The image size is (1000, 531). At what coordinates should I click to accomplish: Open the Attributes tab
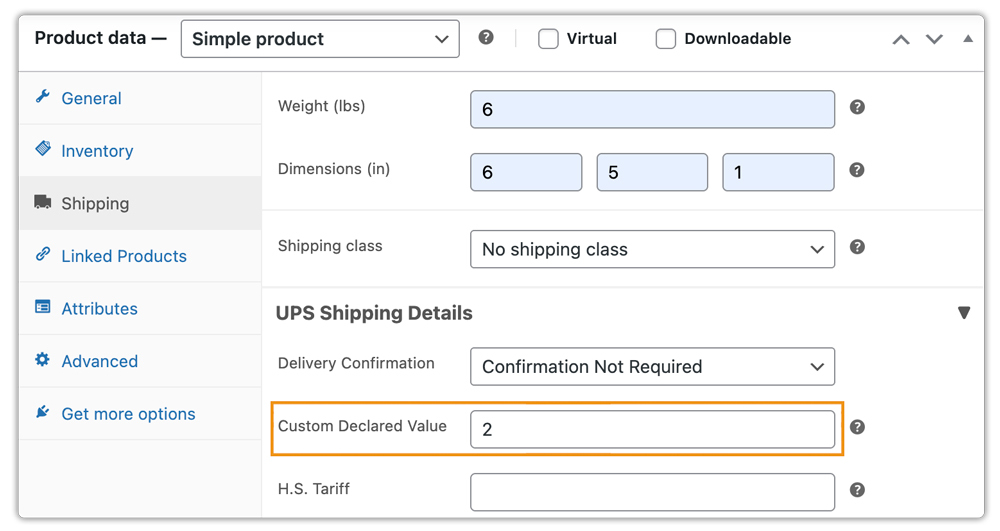[140, 309]
